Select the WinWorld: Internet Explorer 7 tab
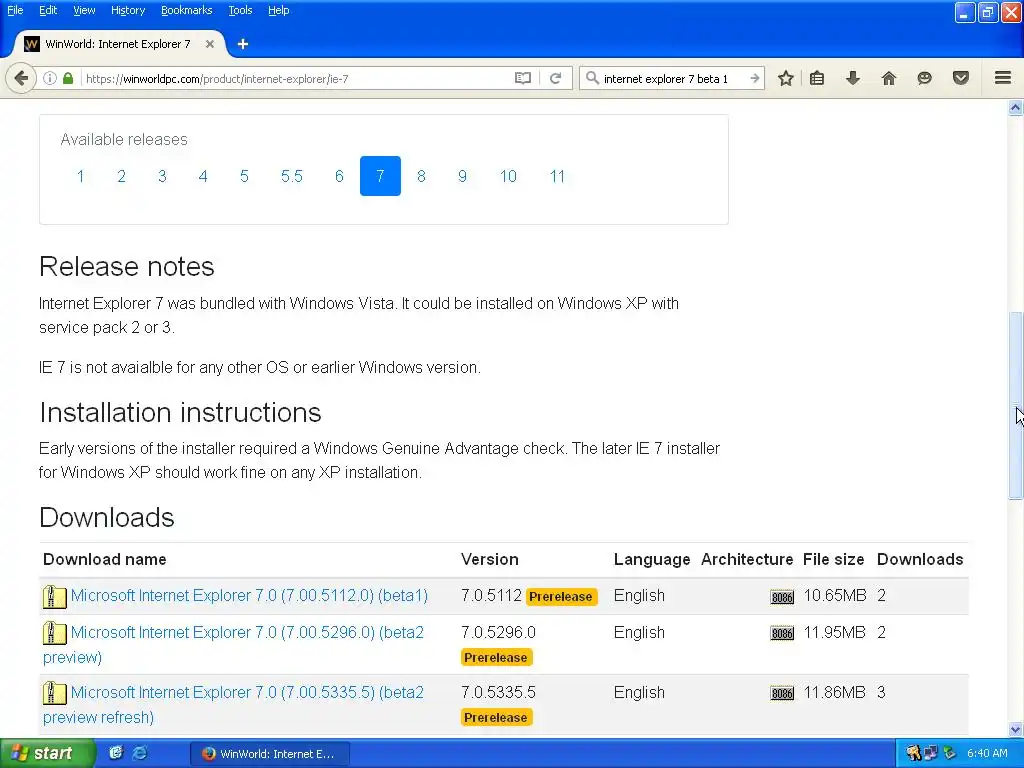The height and width of the screenshot is (768, 1024). click(119, 44)
